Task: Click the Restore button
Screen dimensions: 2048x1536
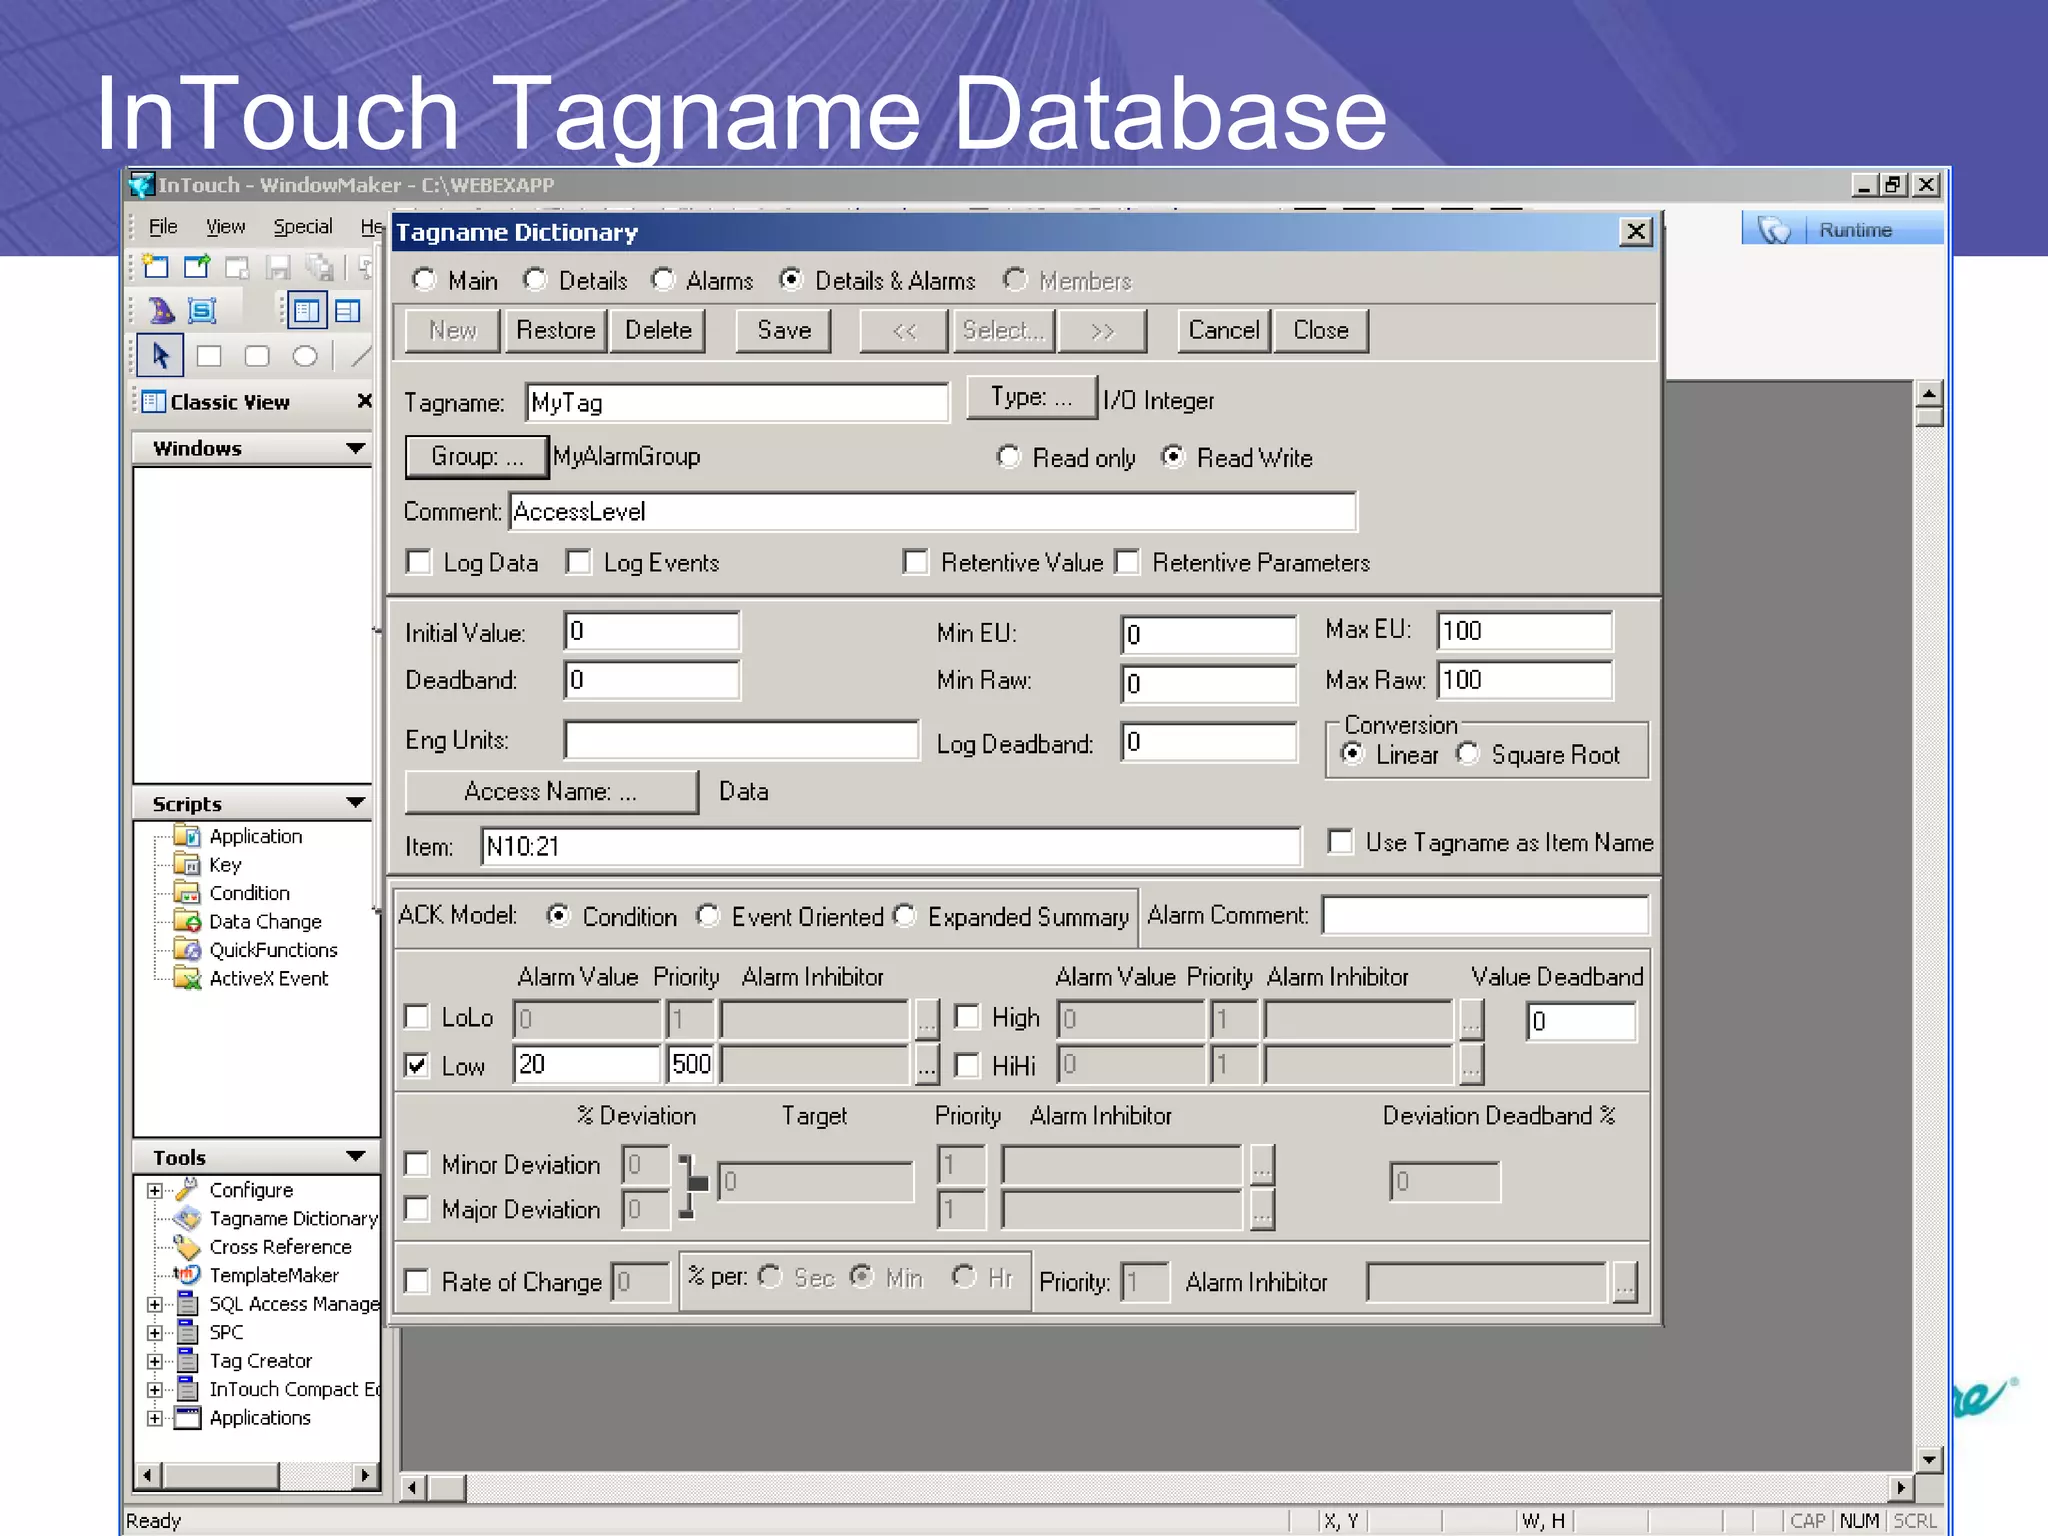Action: click(x=556, y=331)
